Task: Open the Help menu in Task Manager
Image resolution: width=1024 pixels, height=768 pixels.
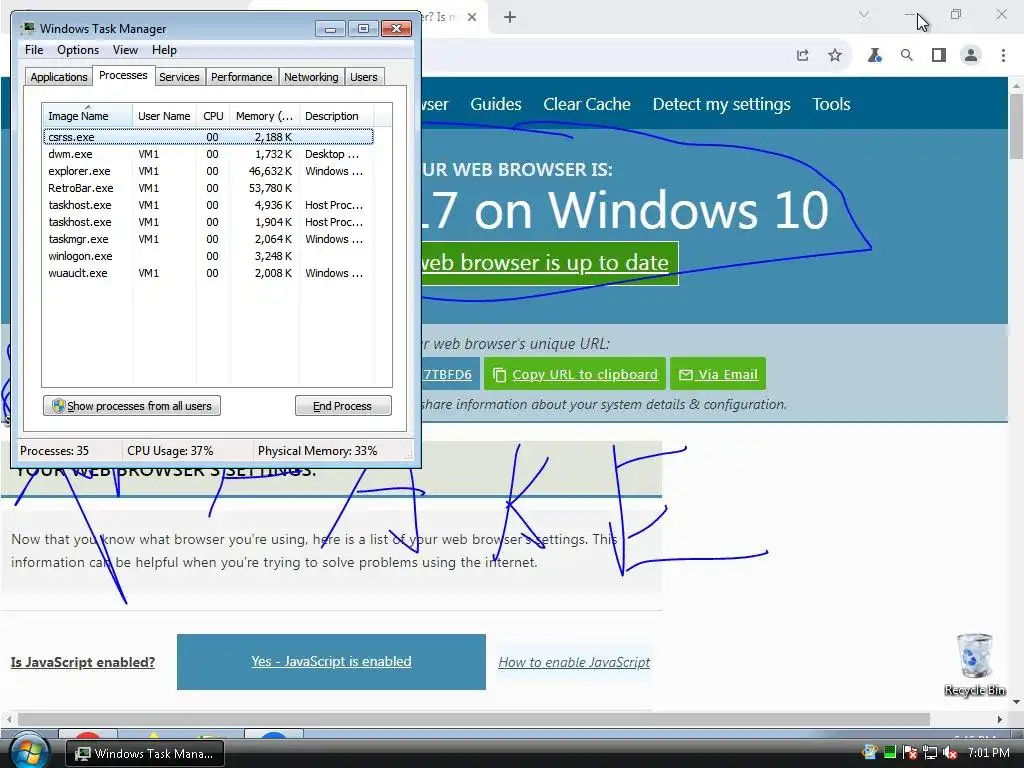Action: point(164,50)
